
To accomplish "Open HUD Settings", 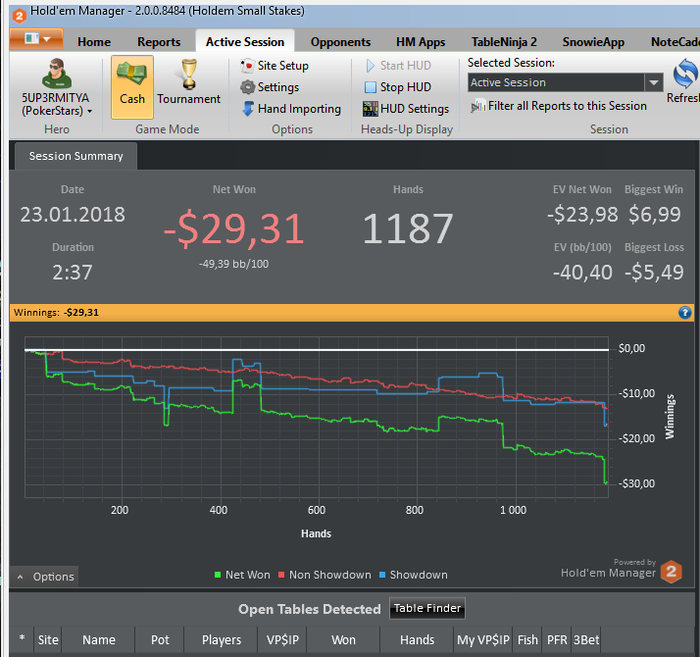I will (x=405, y=109).
